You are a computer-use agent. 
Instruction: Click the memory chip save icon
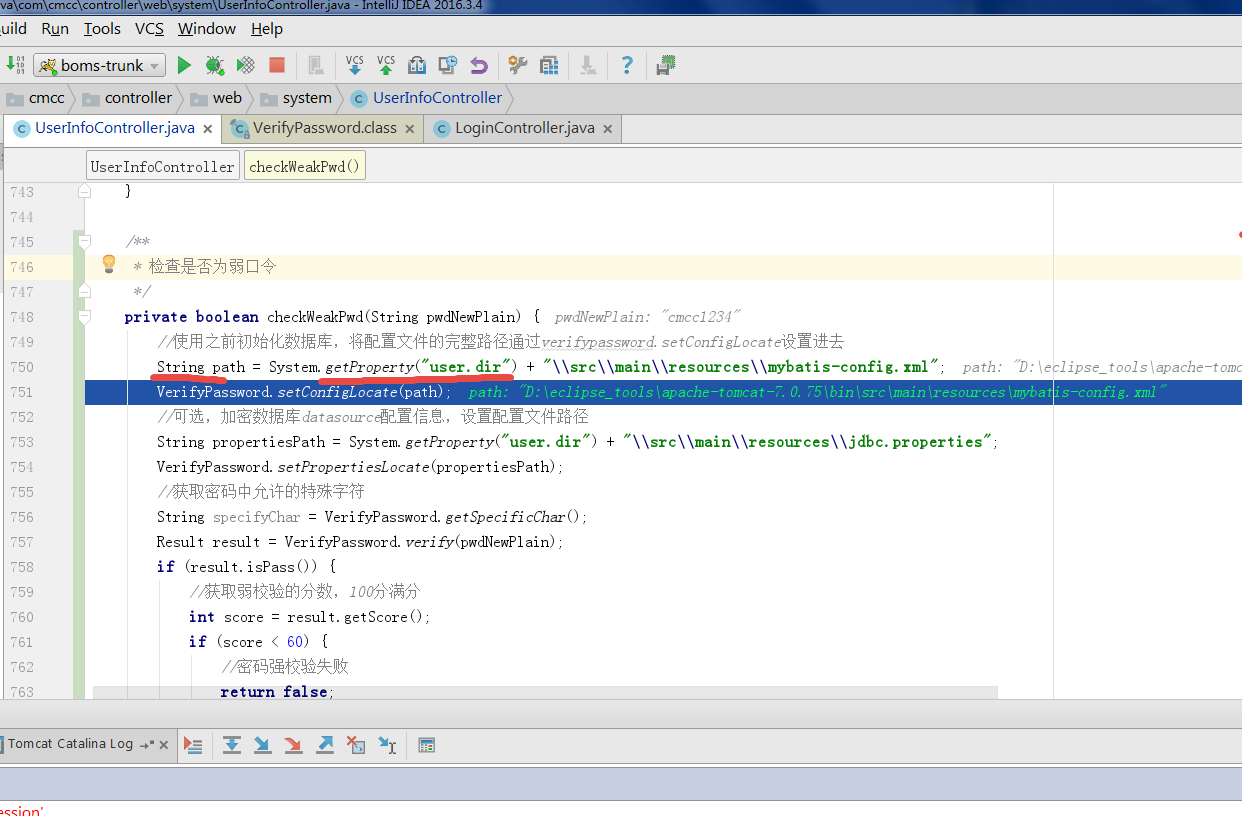pyautogui.click(x=665, y=65)
